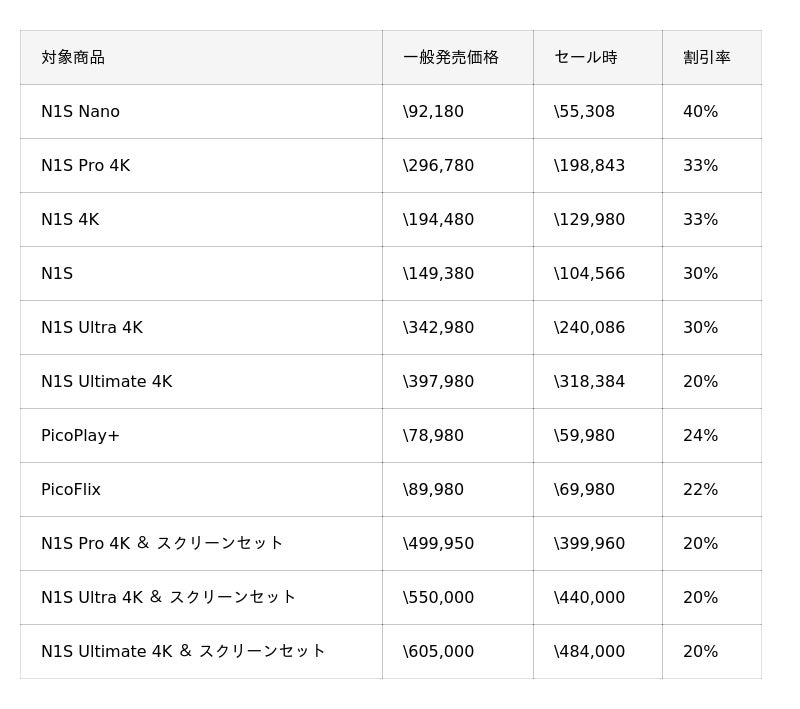Select N1S Ultimate 4K & スクリーンセット name
Image resolution: width=800 pixels, height=709 pixels.
coord(183,652)
